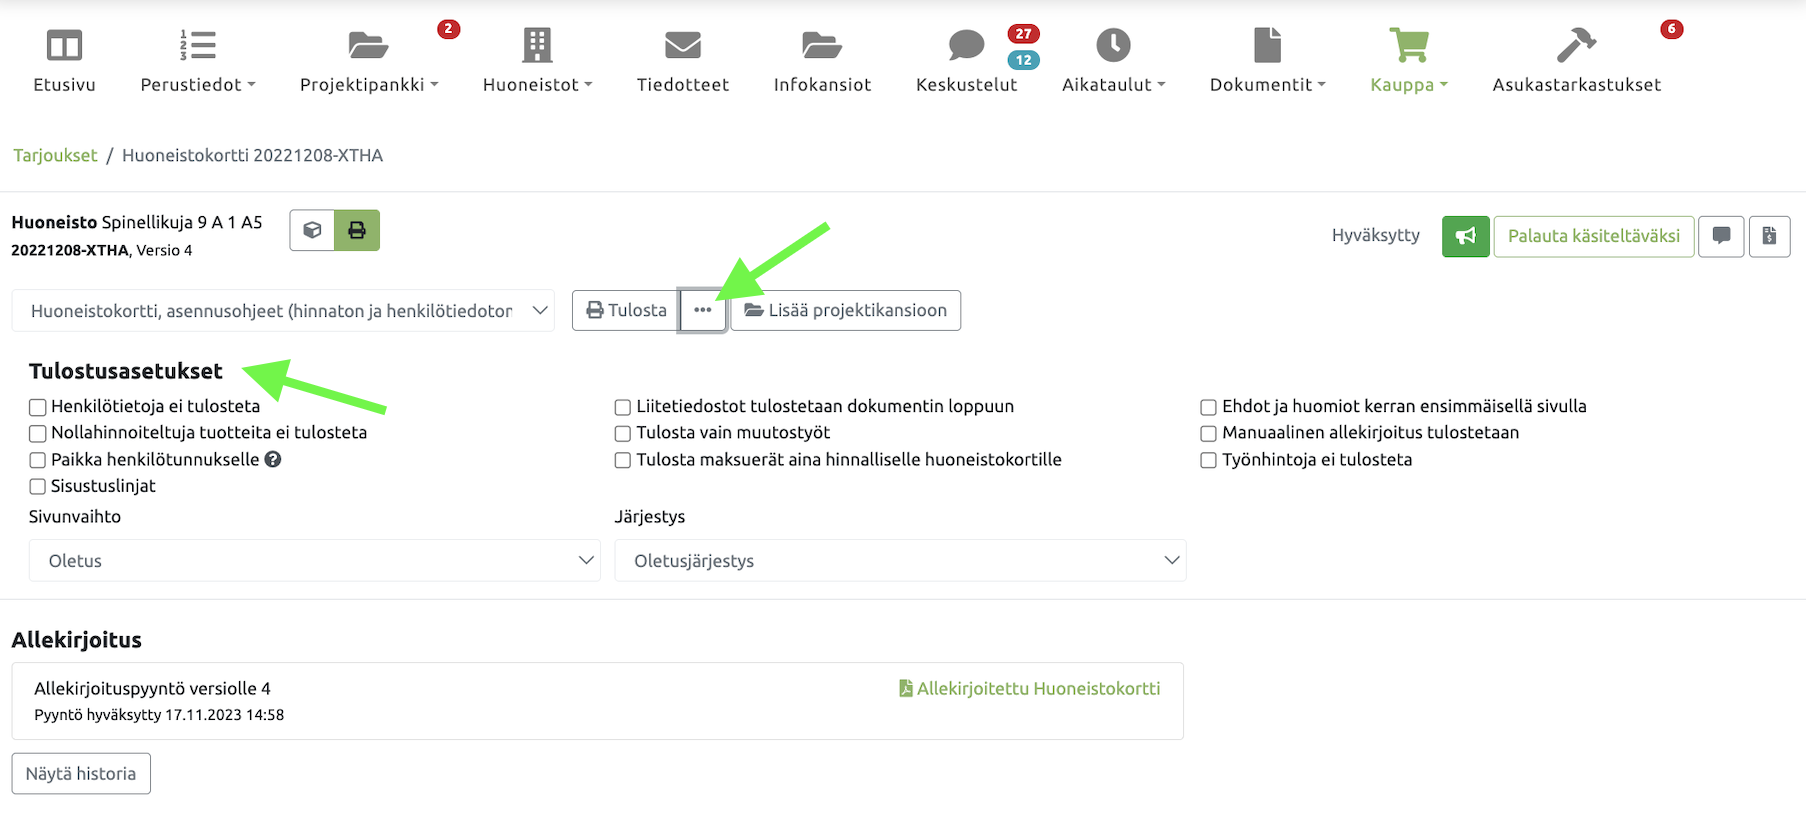Enable Henkilötietoja ei tulosteta checkbox
The height and width of the screenshot is (816, 1806).
pos(38,407)
